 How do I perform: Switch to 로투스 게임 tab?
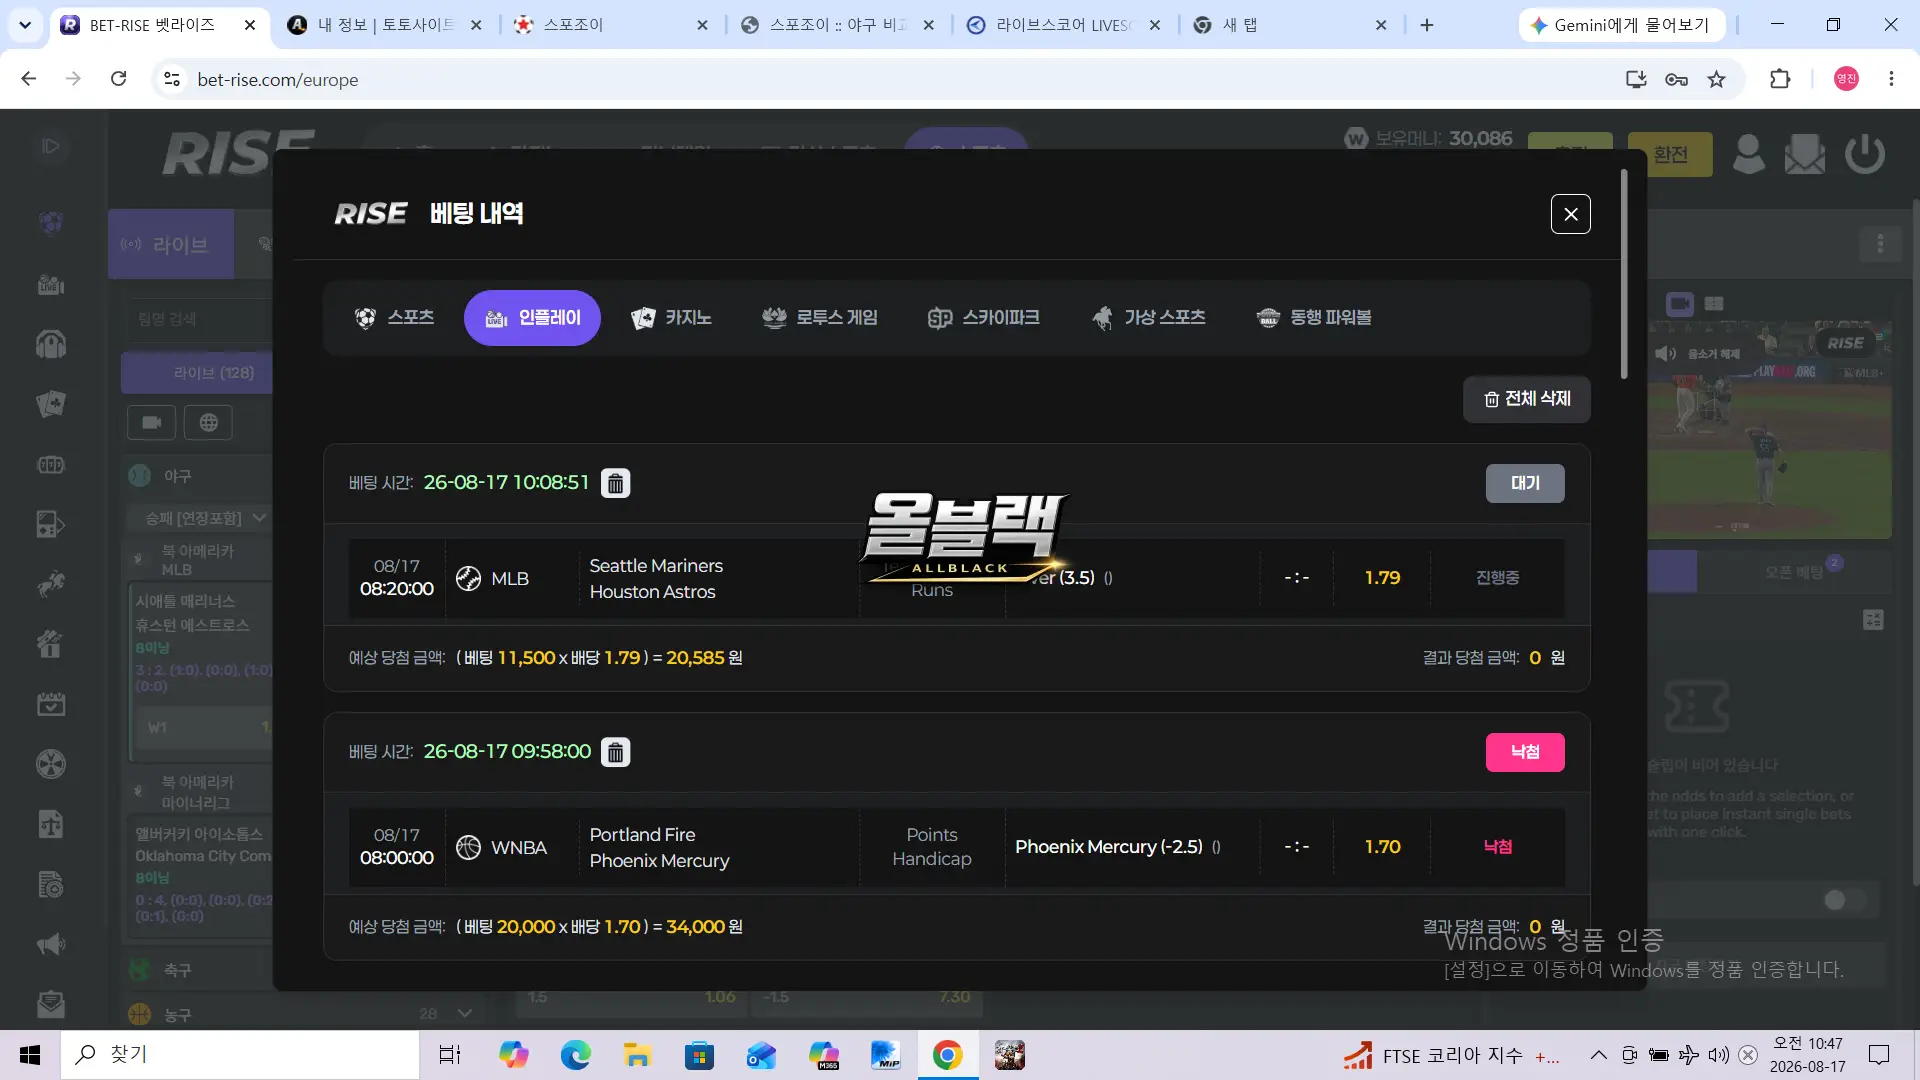(820, 318)
